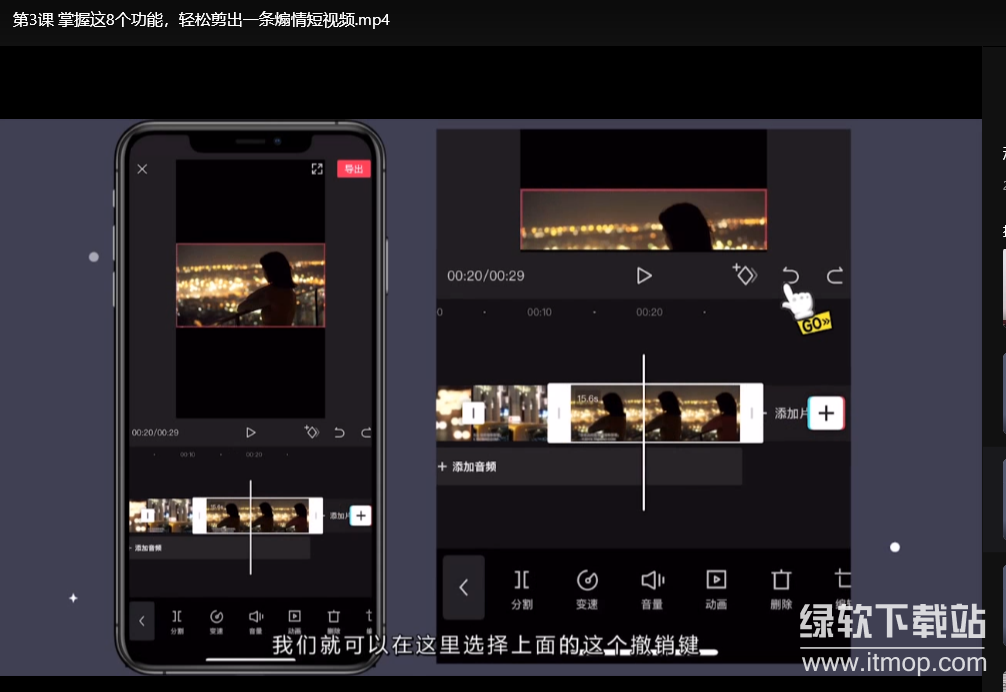Click the transition marker between clips in the enlarged timeline
Image resolution: width=1006 pixels, height=692 pixels.
pyautogui.click(x=474, y=413)
